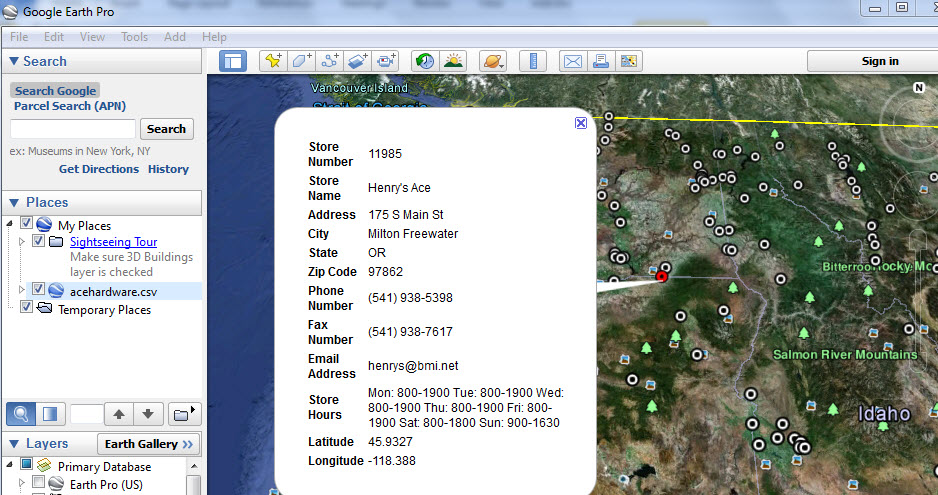Viewport: 938px width, 495px height.
Task: Click the email henrys@bmi.net text
Action: click(x=413, y=366)
